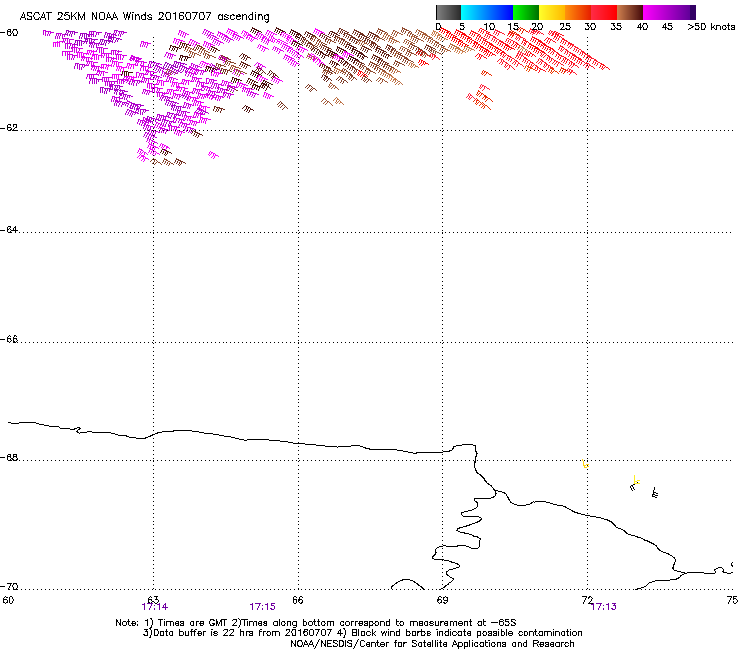Pick the orange 25-30 knots legend segment
This screenshot has width=740, height=650.
click(x=578, y=12)
